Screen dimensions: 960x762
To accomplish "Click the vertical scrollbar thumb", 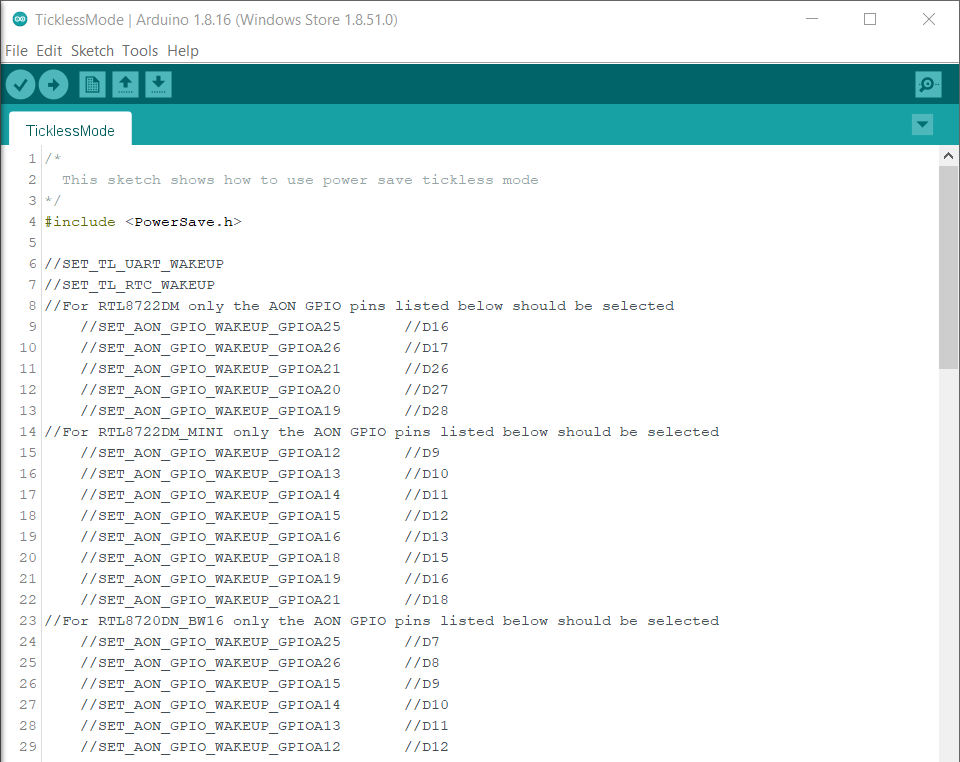I will click(948, 267).
